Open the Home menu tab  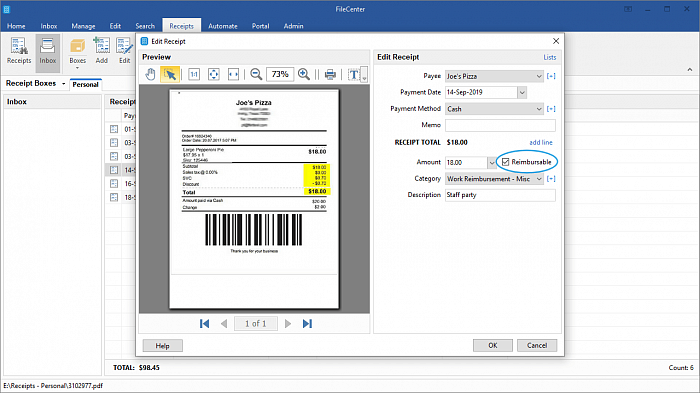click(x=16, y=26)
